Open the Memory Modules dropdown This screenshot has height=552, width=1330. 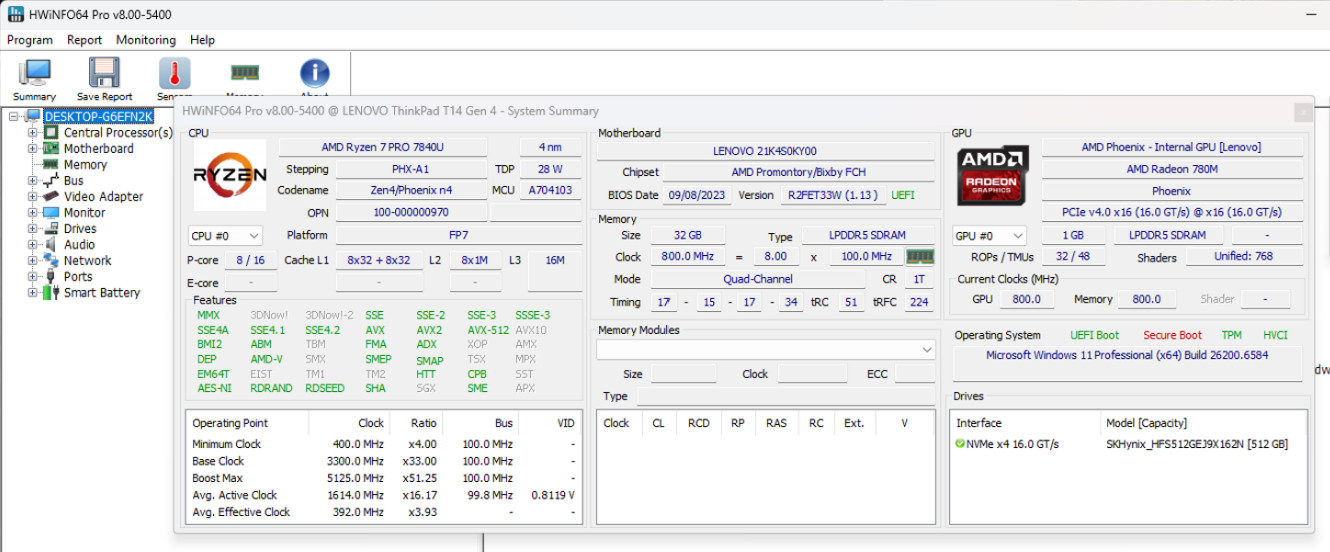(x=766, y=350)
